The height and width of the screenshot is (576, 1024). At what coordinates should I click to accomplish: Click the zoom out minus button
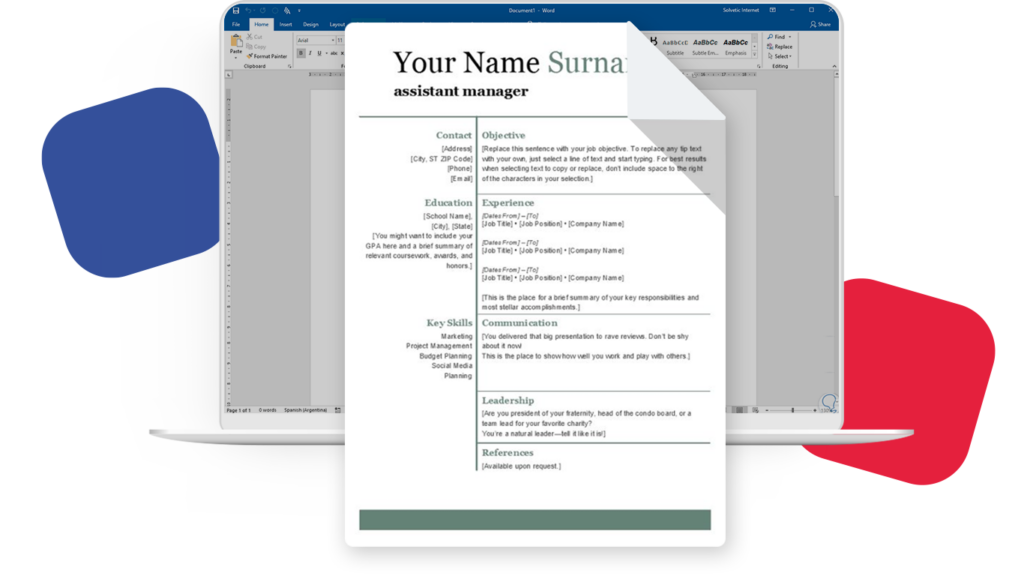767,410
